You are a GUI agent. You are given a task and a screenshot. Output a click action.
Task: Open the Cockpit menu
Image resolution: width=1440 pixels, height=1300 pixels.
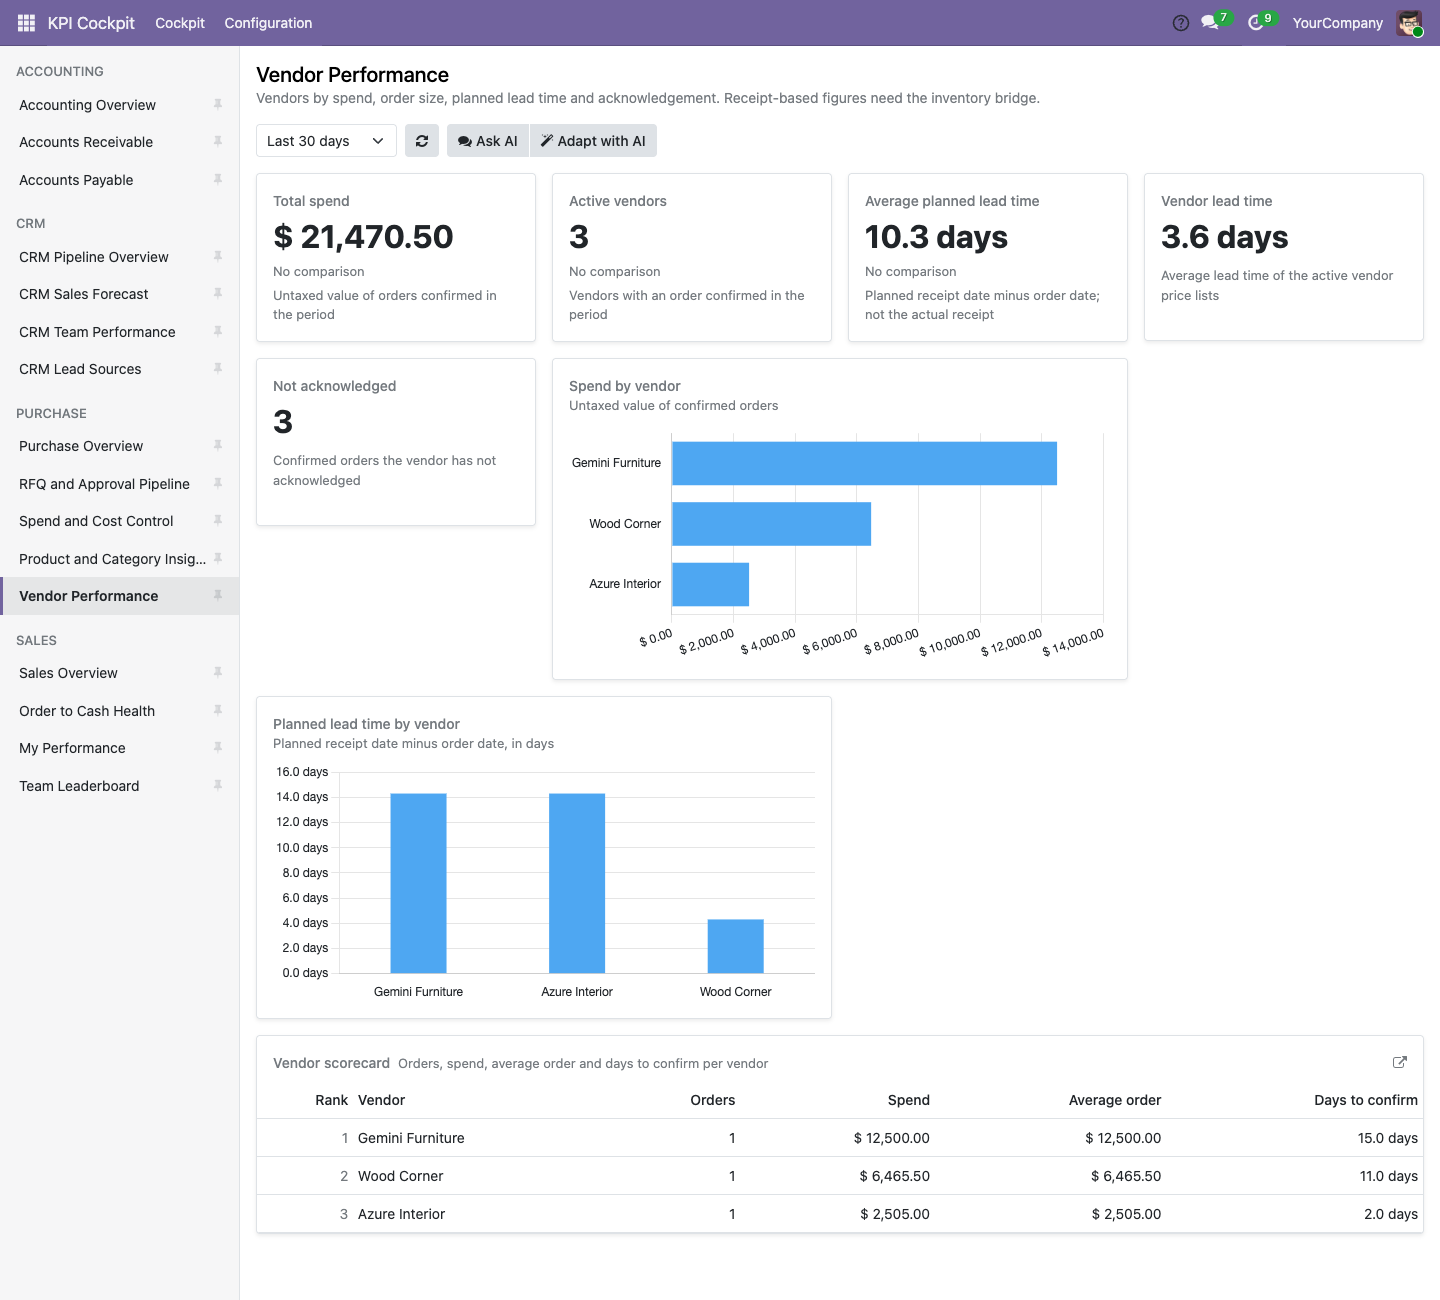180,23
